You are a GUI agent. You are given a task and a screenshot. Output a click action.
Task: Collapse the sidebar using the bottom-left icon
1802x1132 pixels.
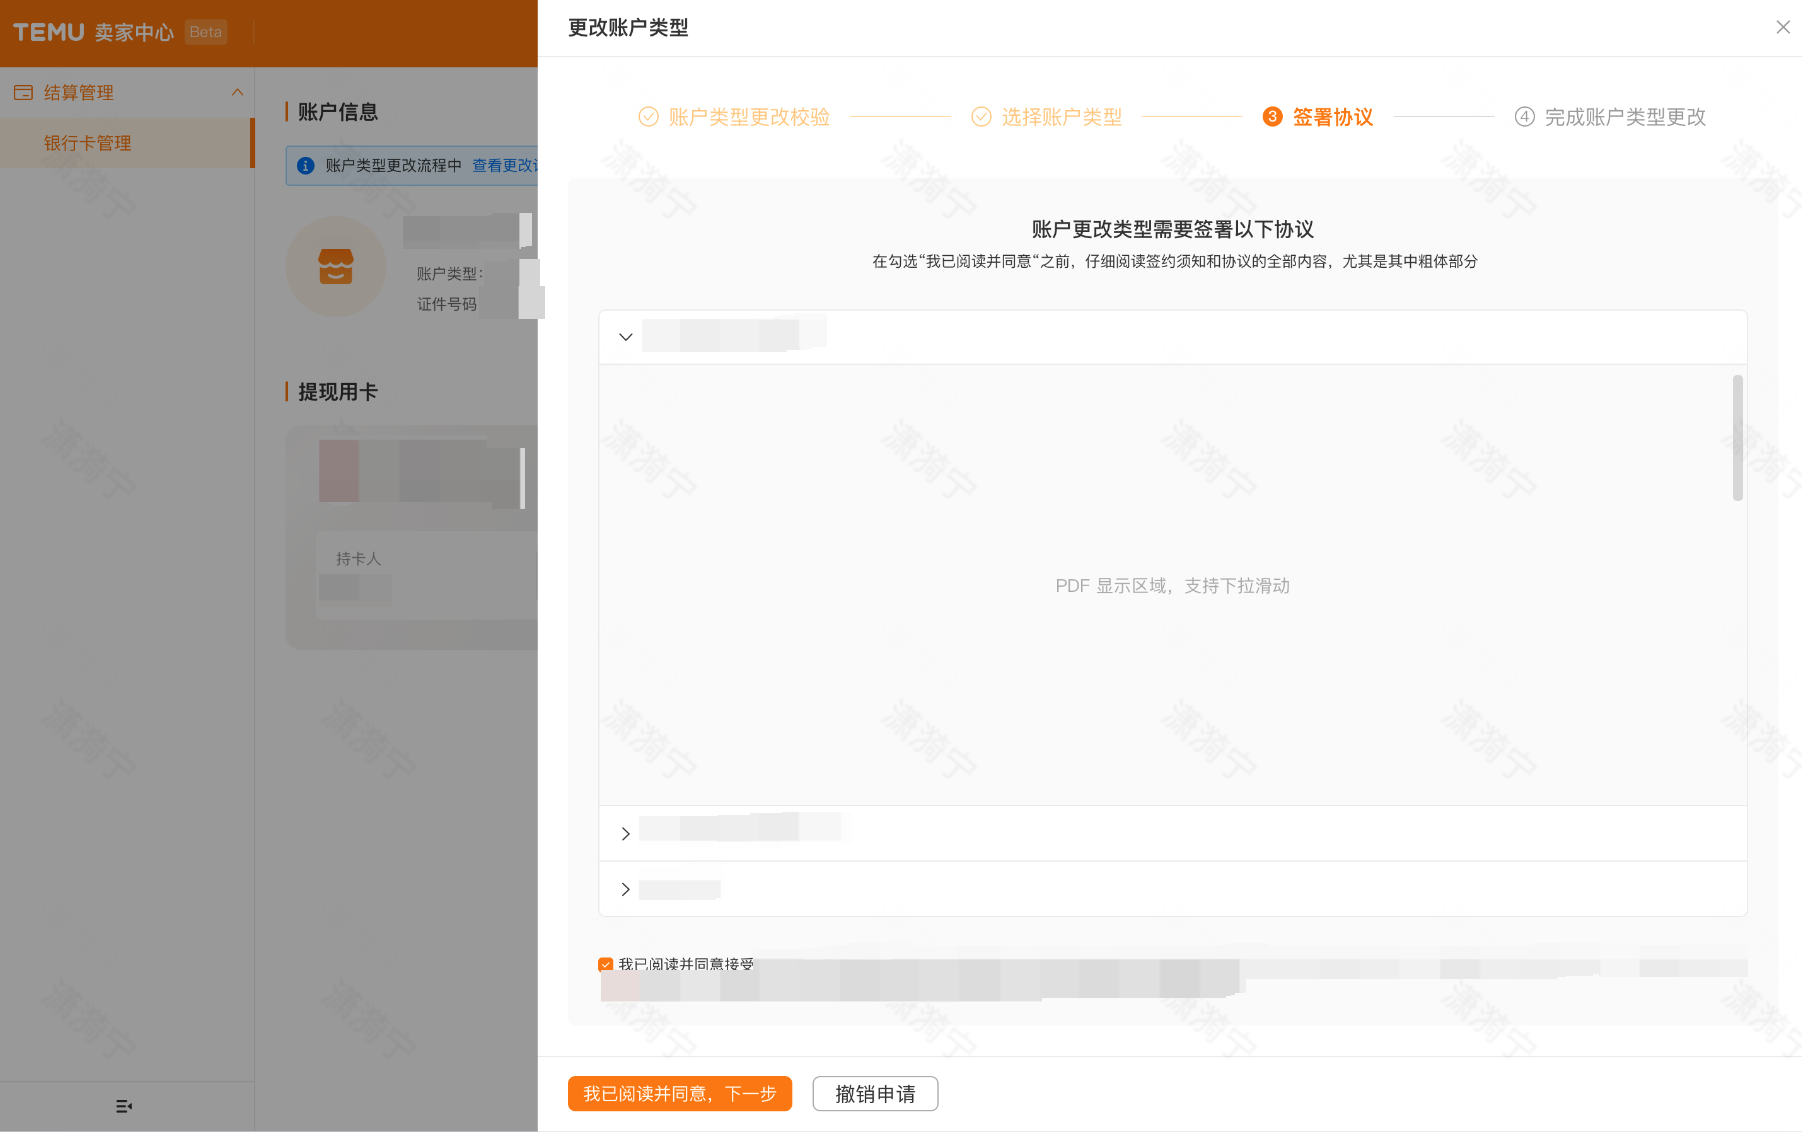coord(124,1106)
